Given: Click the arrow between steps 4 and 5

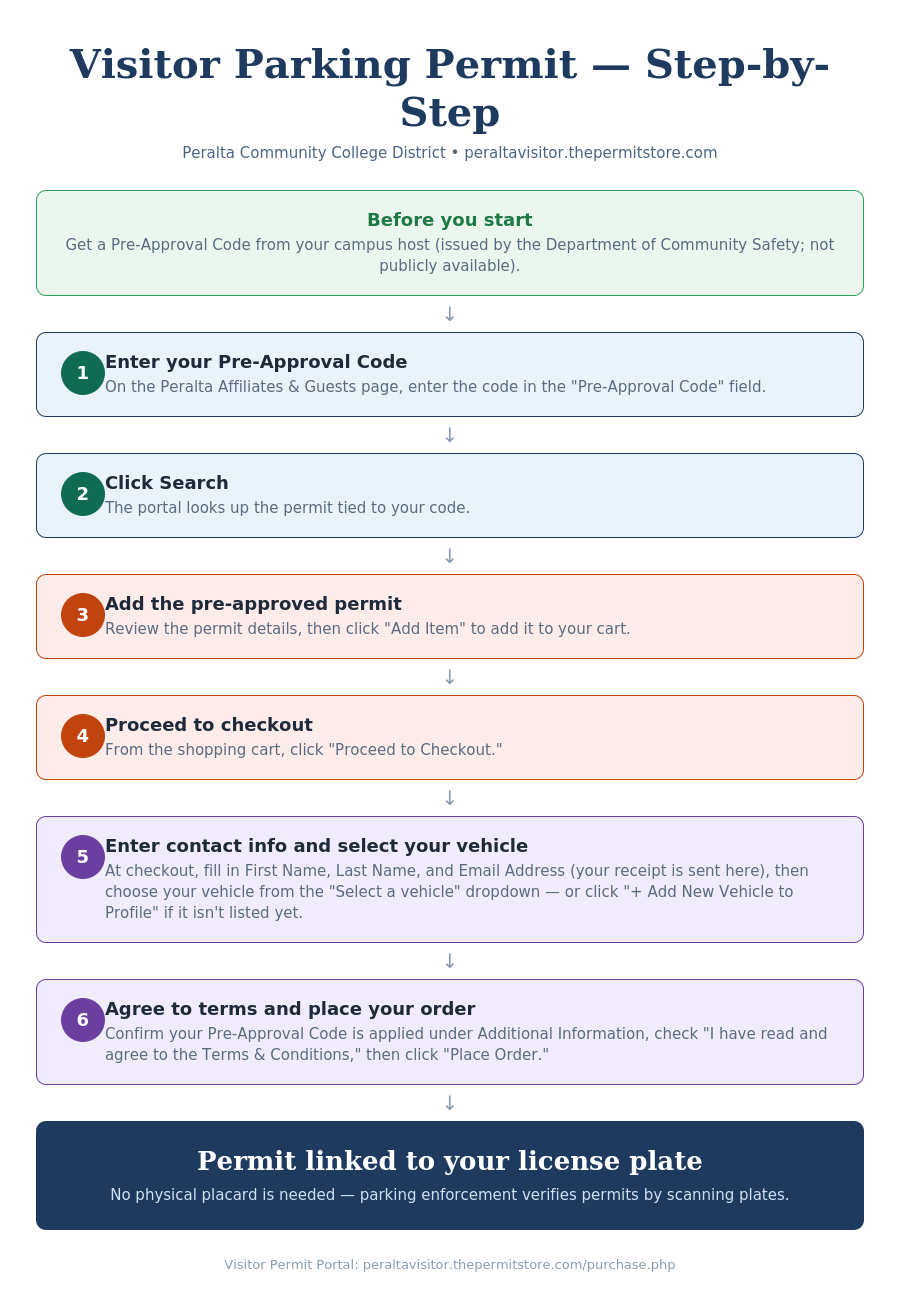Looking at the screenshot, I should coord(450,798).
